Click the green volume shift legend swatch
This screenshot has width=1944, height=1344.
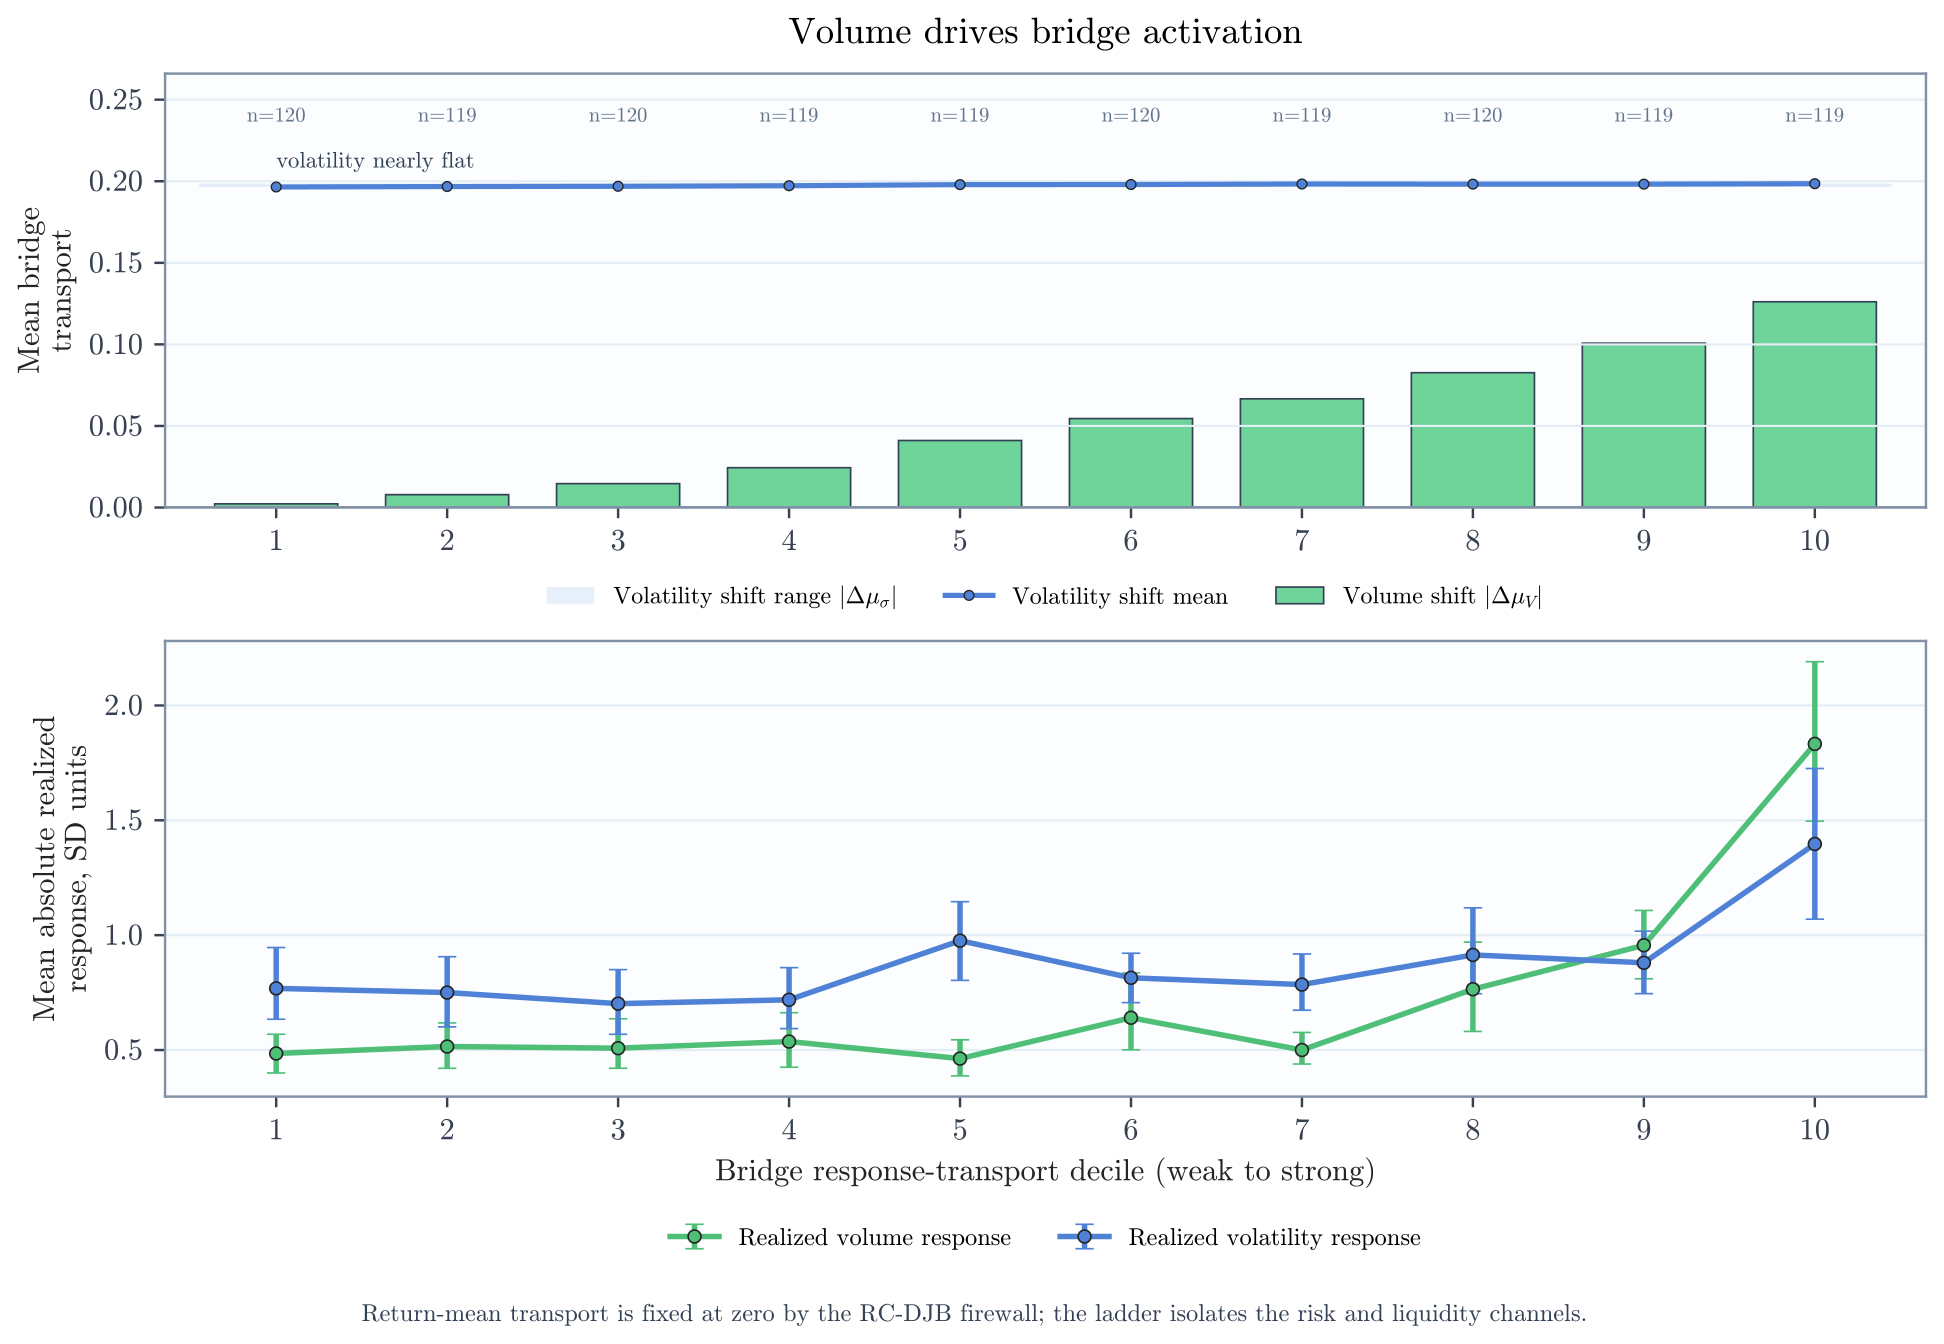click(1300, 596)
